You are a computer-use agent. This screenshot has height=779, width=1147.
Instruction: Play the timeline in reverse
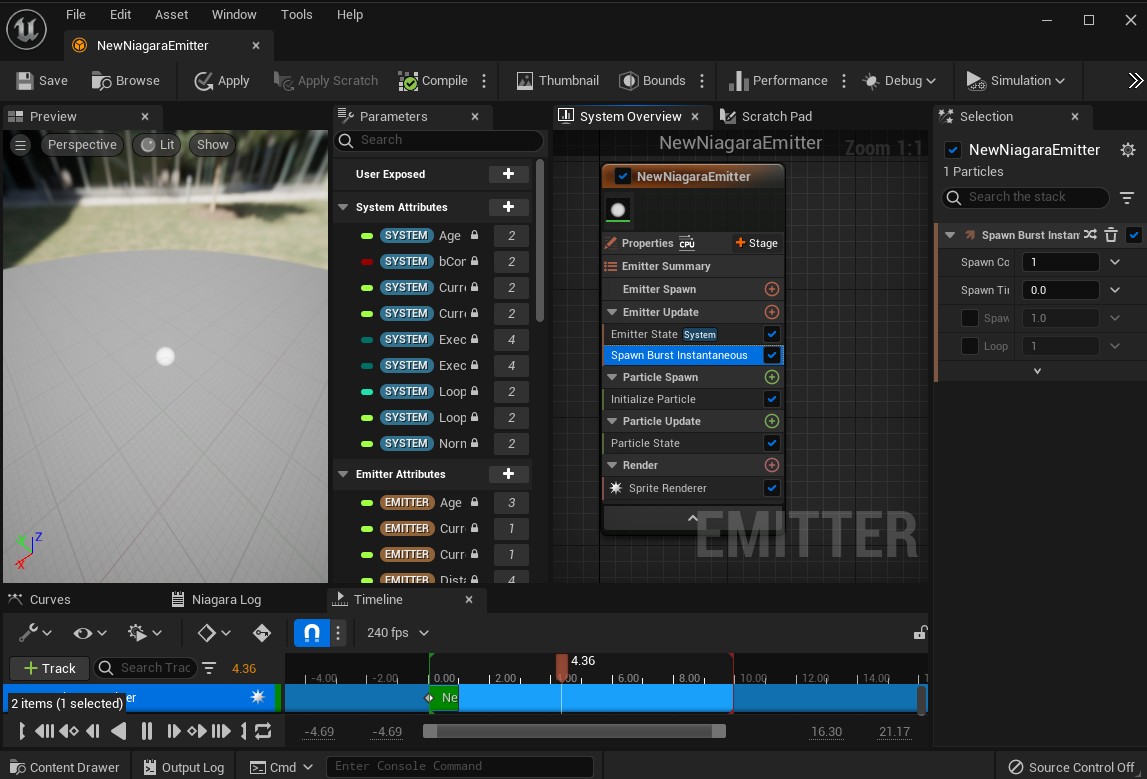coord(119,731)
